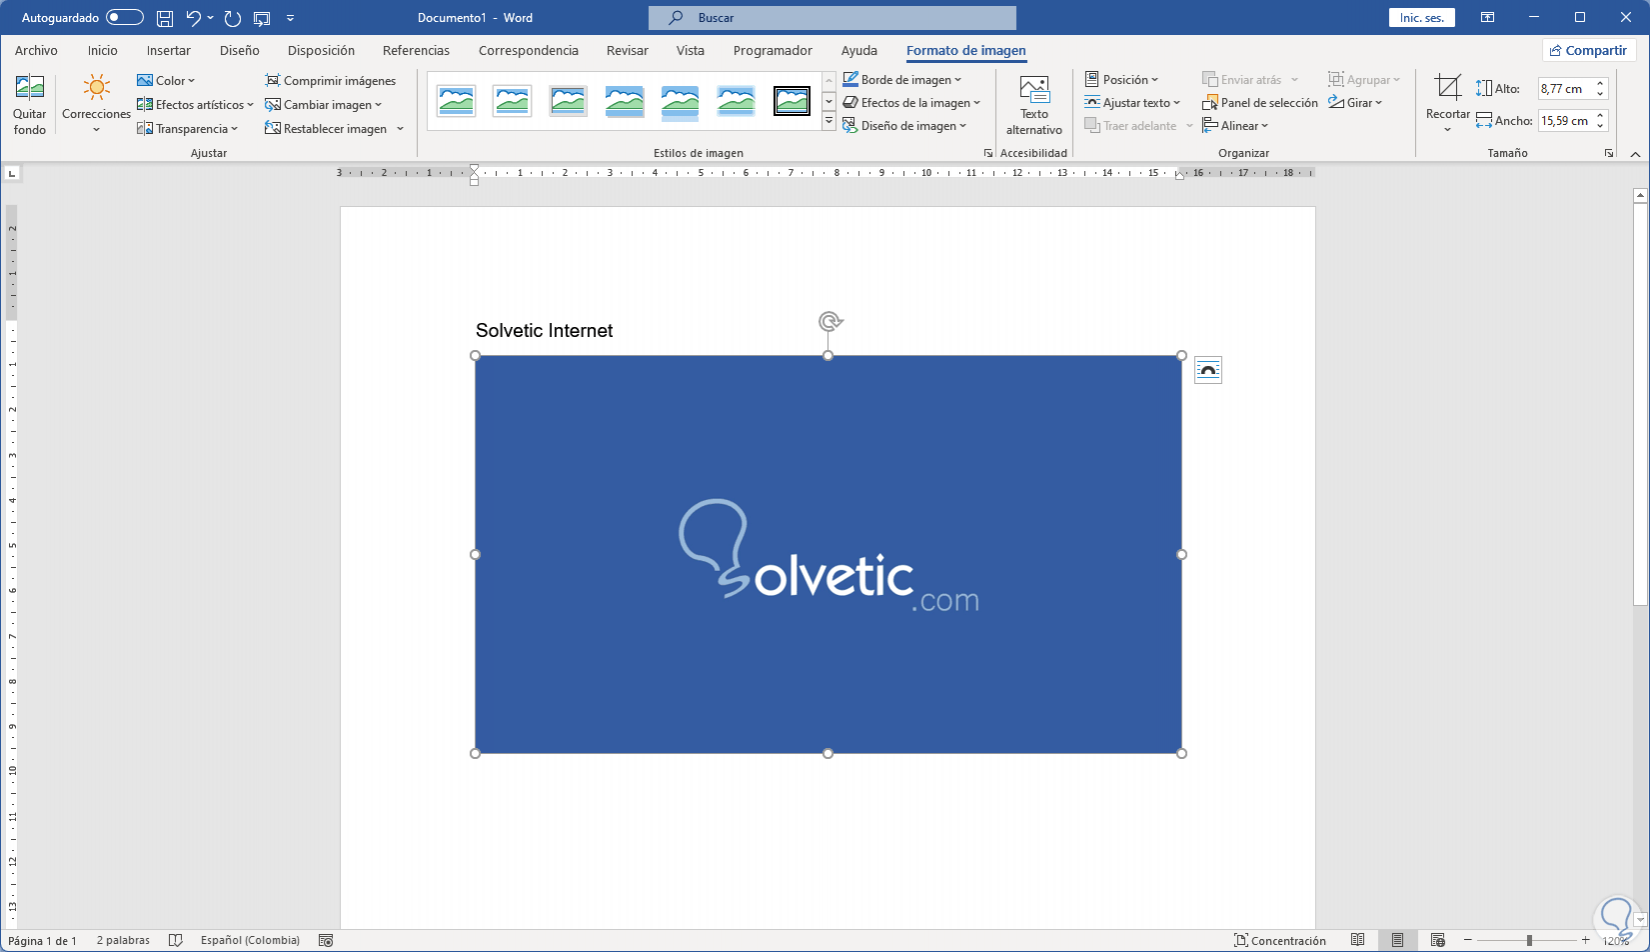1650x952 pixels.
Task: Click the zoom in plus button
Action: 1586,940
